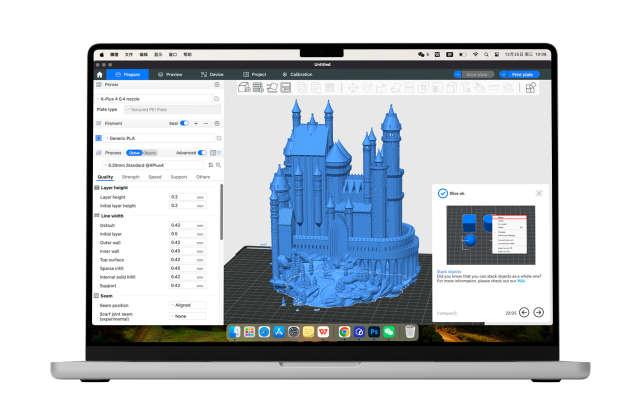This screenshot has width=637, height=404.
Task: Open the Wiki link in the tip
Action: coord(520,281)
